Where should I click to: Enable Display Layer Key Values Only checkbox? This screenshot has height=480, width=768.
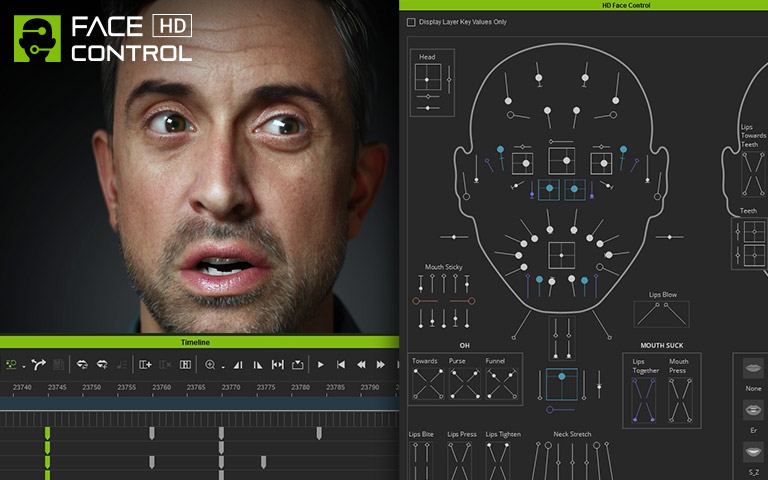click(411, 22)
